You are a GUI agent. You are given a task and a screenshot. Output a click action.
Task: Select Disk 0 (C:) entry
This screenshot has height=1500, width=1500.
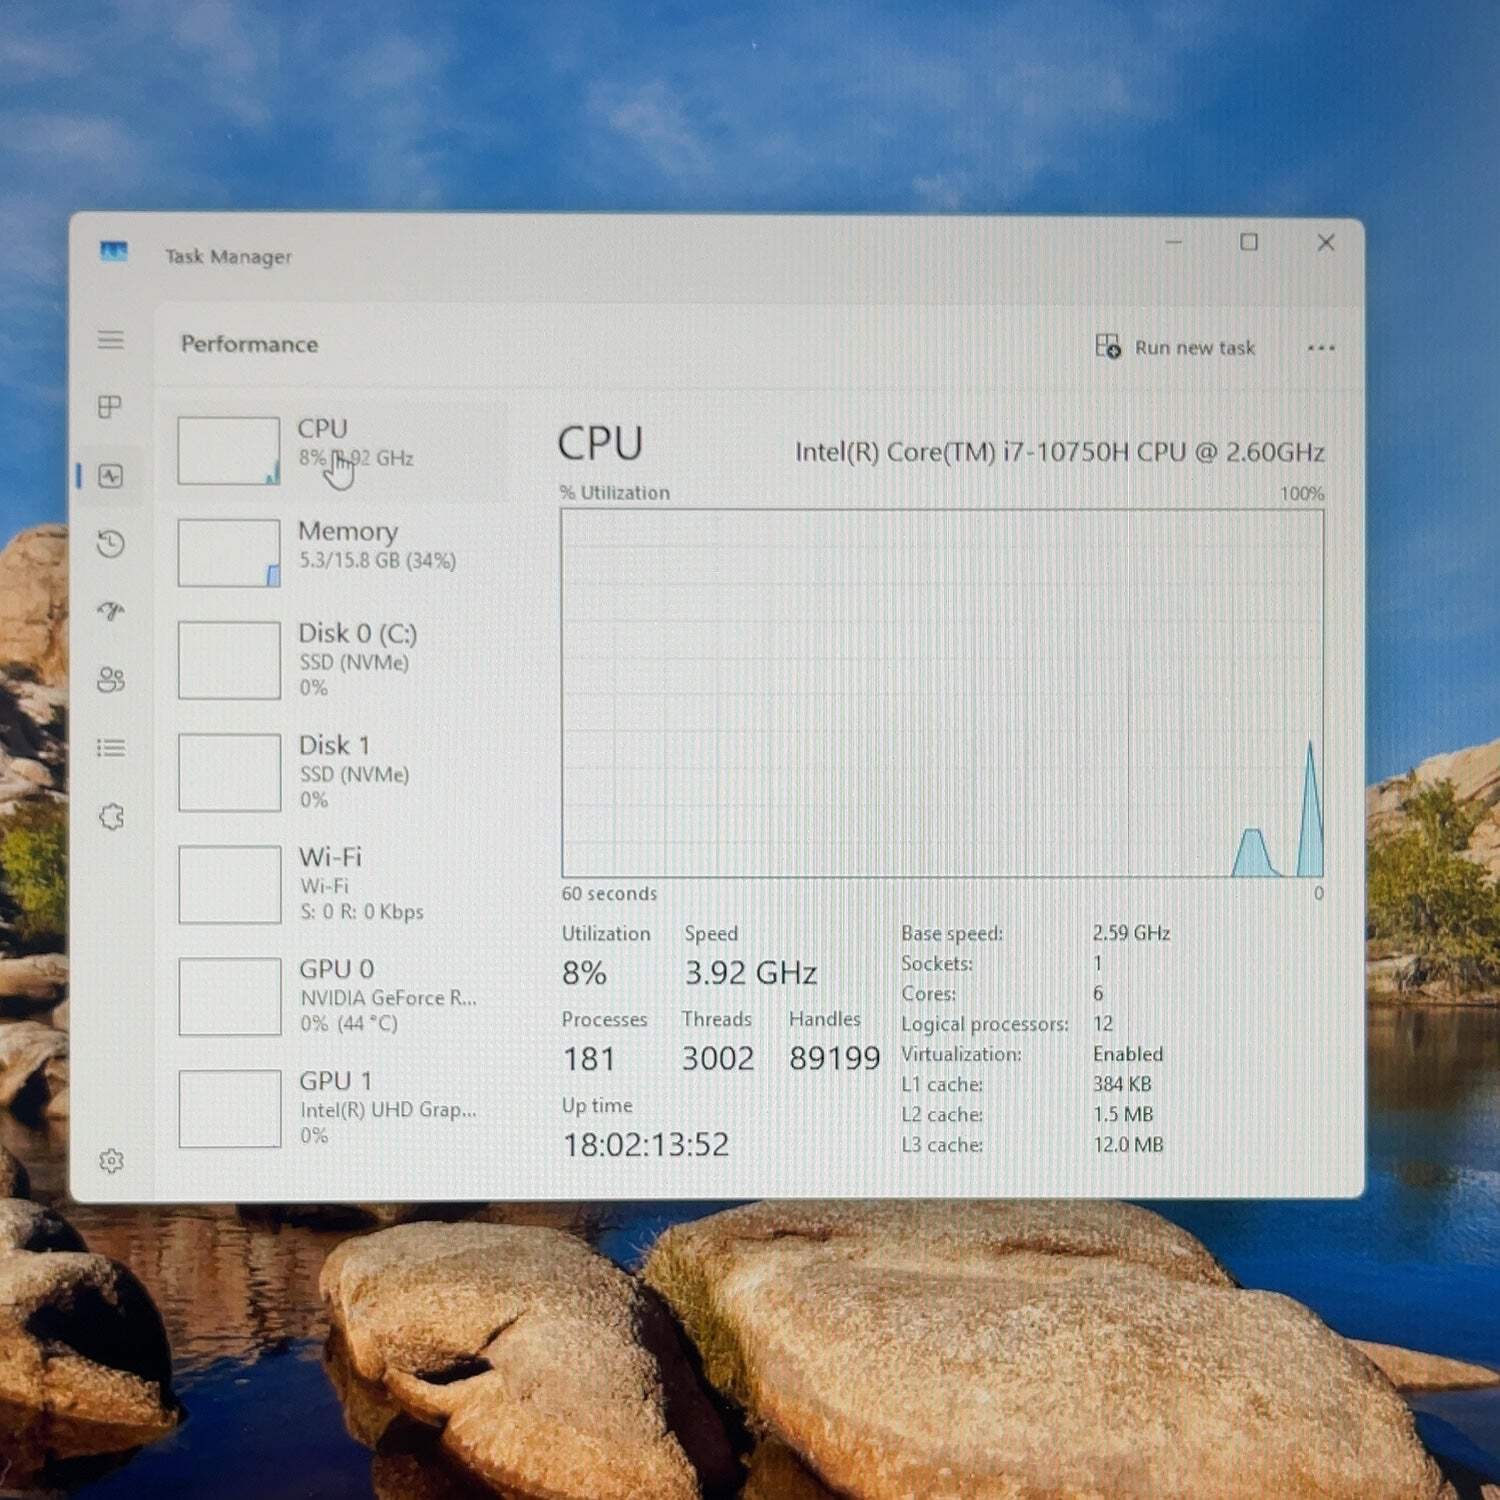[x=336, y=660]
